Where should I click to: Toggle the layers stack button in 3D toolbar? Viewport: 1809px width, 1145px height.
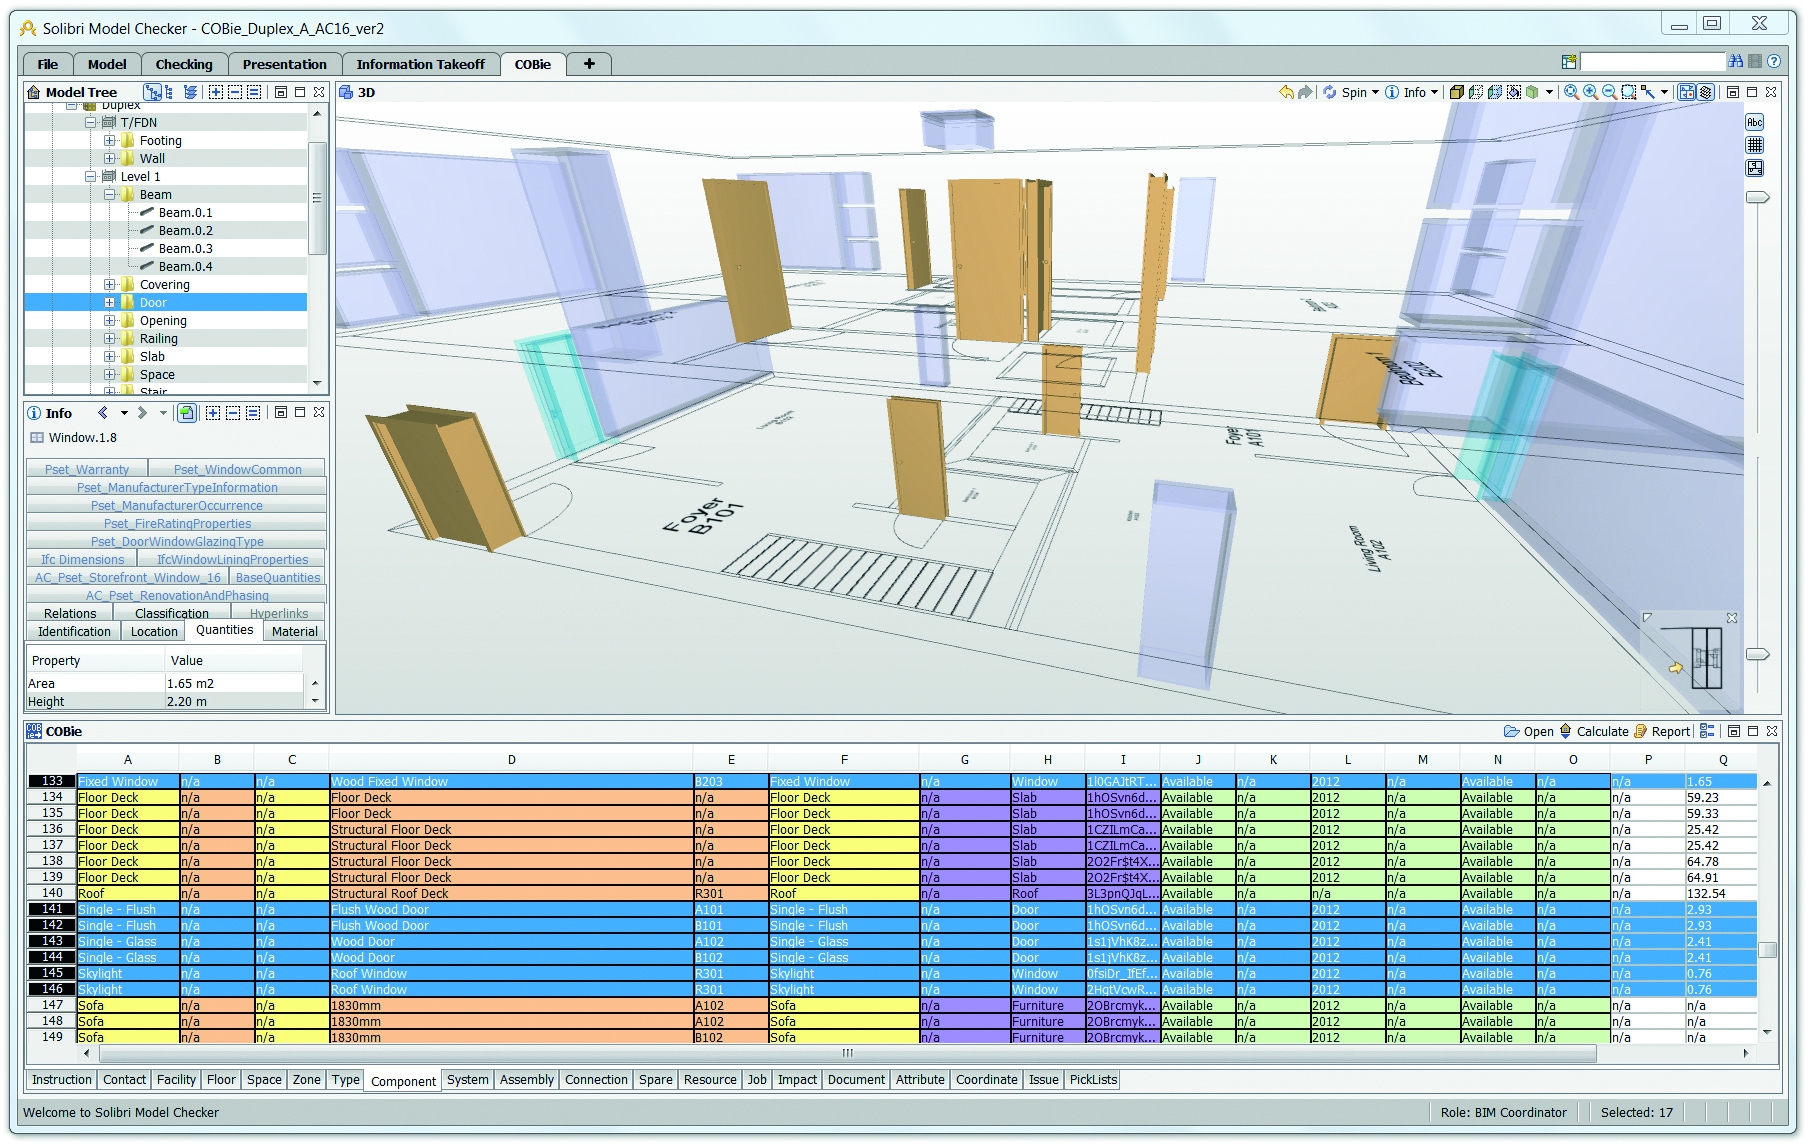tap(1706, 92)
